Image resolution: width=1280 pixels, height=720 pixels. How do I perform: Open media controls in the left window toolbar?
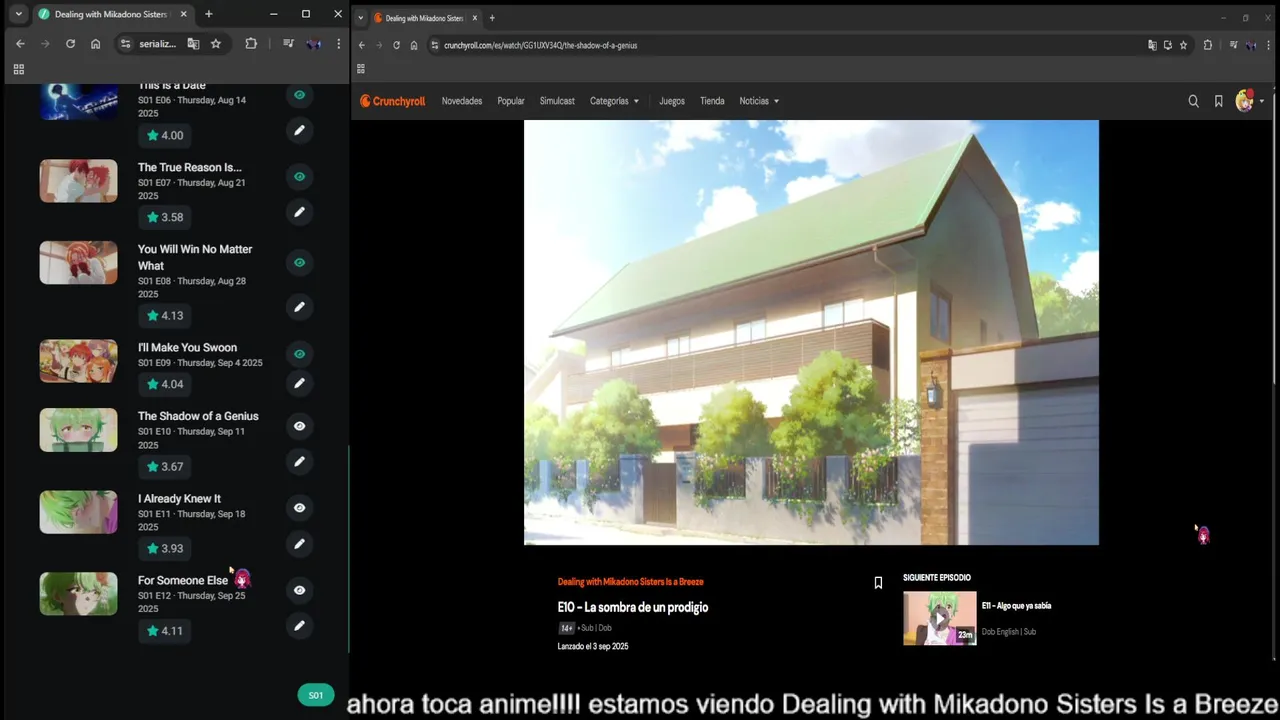click(x=288, y=44)
